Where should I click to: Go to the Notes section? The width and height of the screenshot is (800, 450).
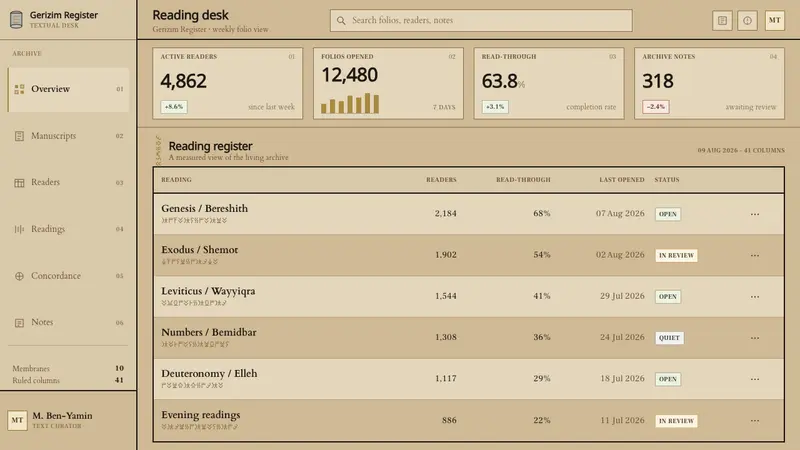[68, 322]
